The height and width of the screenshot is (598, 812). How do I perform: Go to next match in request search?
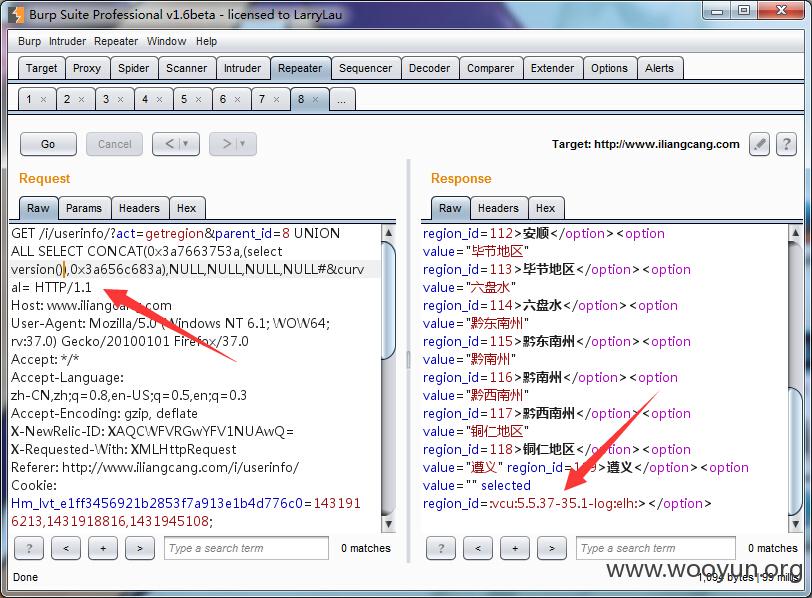click(140, 548)
